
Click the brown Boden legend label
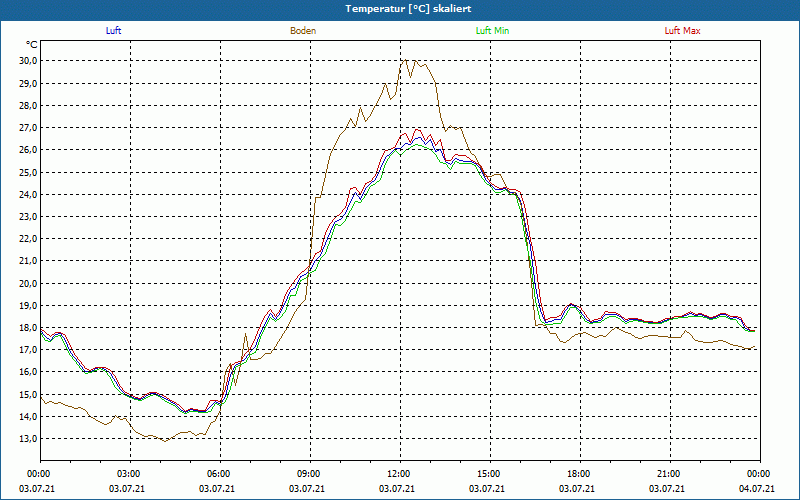point(303,31)
